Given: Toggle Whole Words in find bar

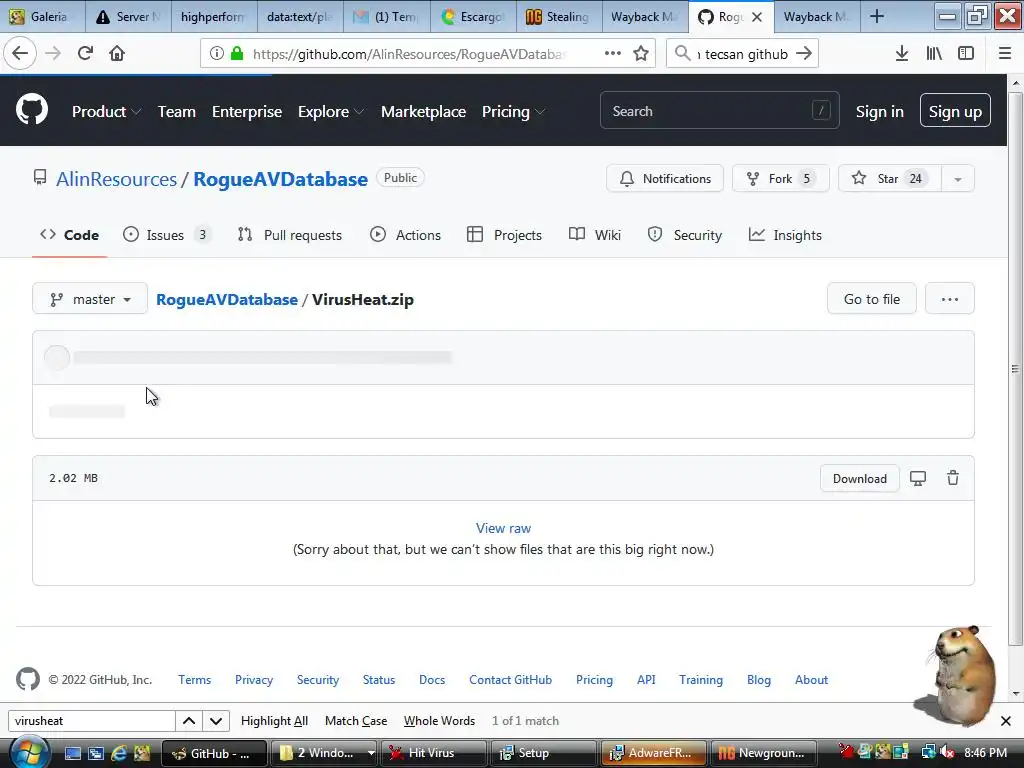Looking at the screenshot, I should [x=440, y=721].
